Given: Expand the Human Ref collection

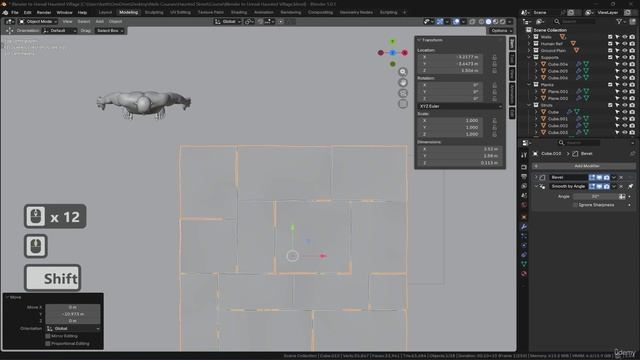Looking at the screenshot, I should [529, 44].
